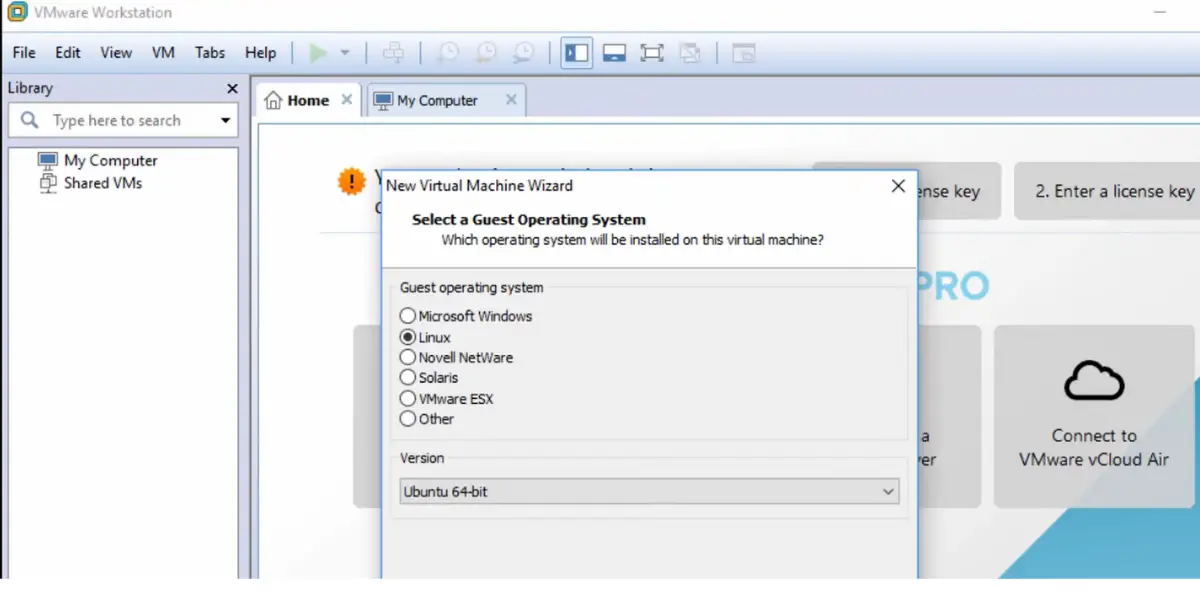Click the My Computer monitor icon in Library
The width and height of the screenshot is (1200, 600).
coord(48,160)
